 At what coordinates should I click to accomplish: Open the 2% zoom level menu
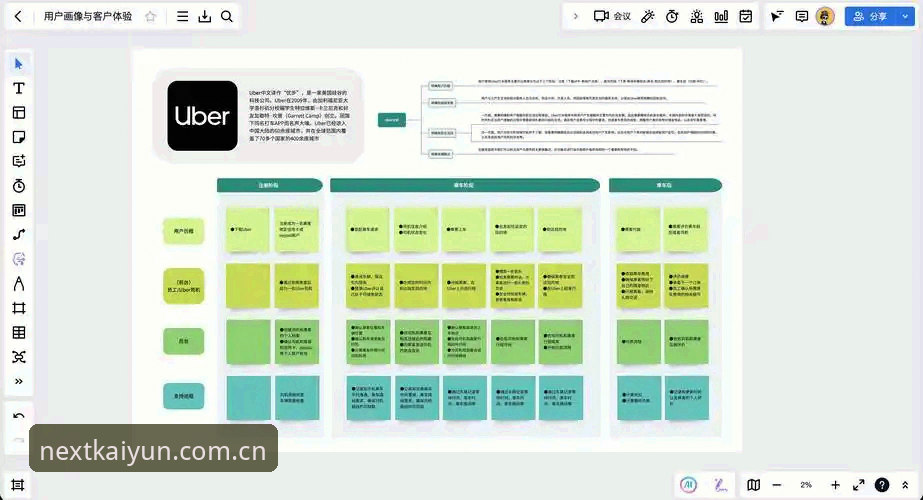806,485
